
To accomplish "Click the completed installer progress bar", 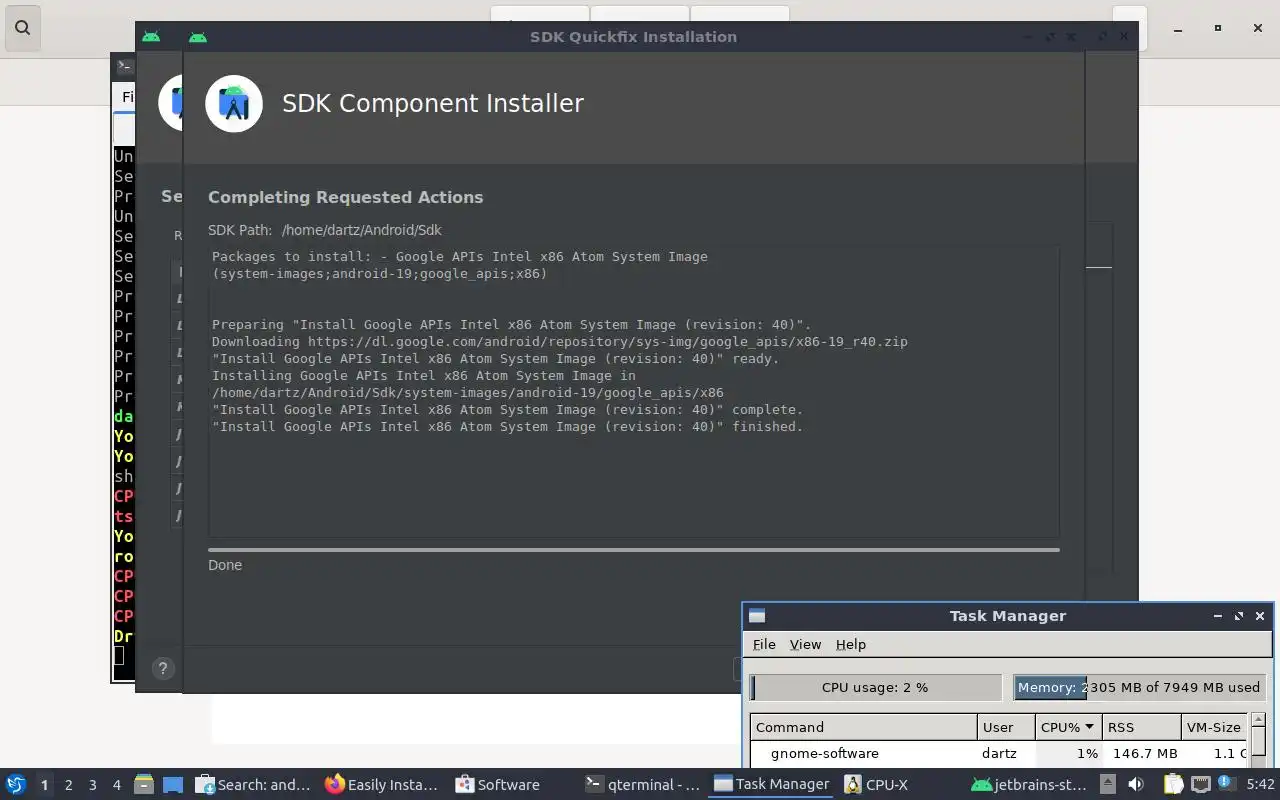I will (x=634, y=549).
